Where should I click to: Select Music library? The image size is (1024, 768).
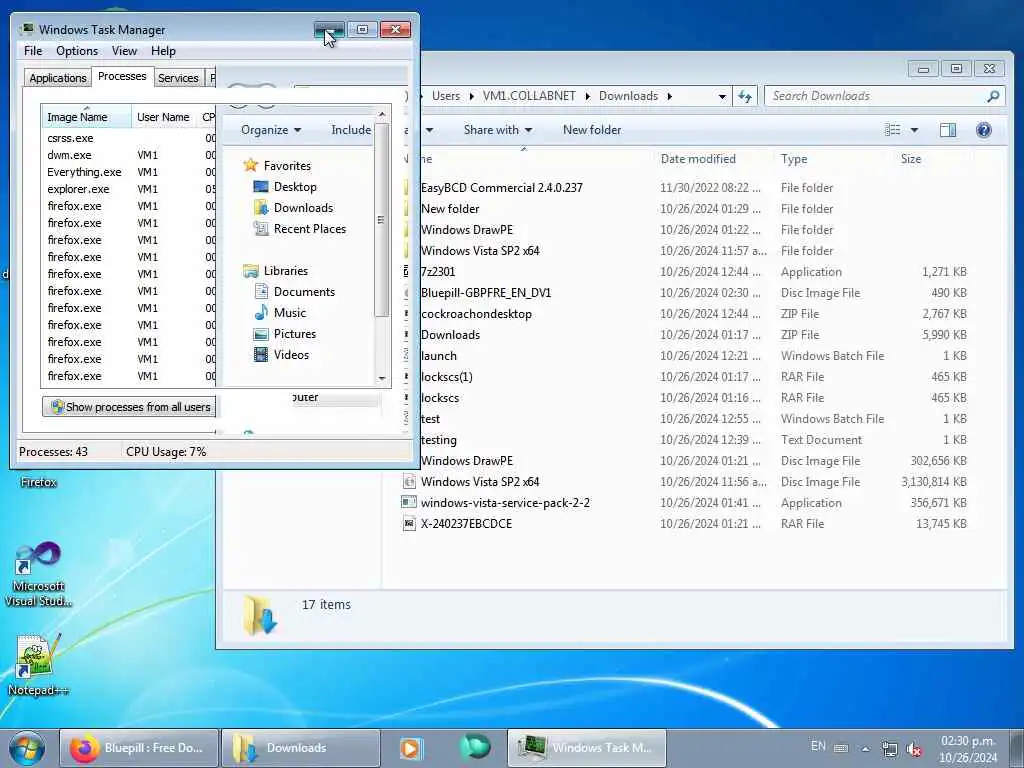[280, 313]
